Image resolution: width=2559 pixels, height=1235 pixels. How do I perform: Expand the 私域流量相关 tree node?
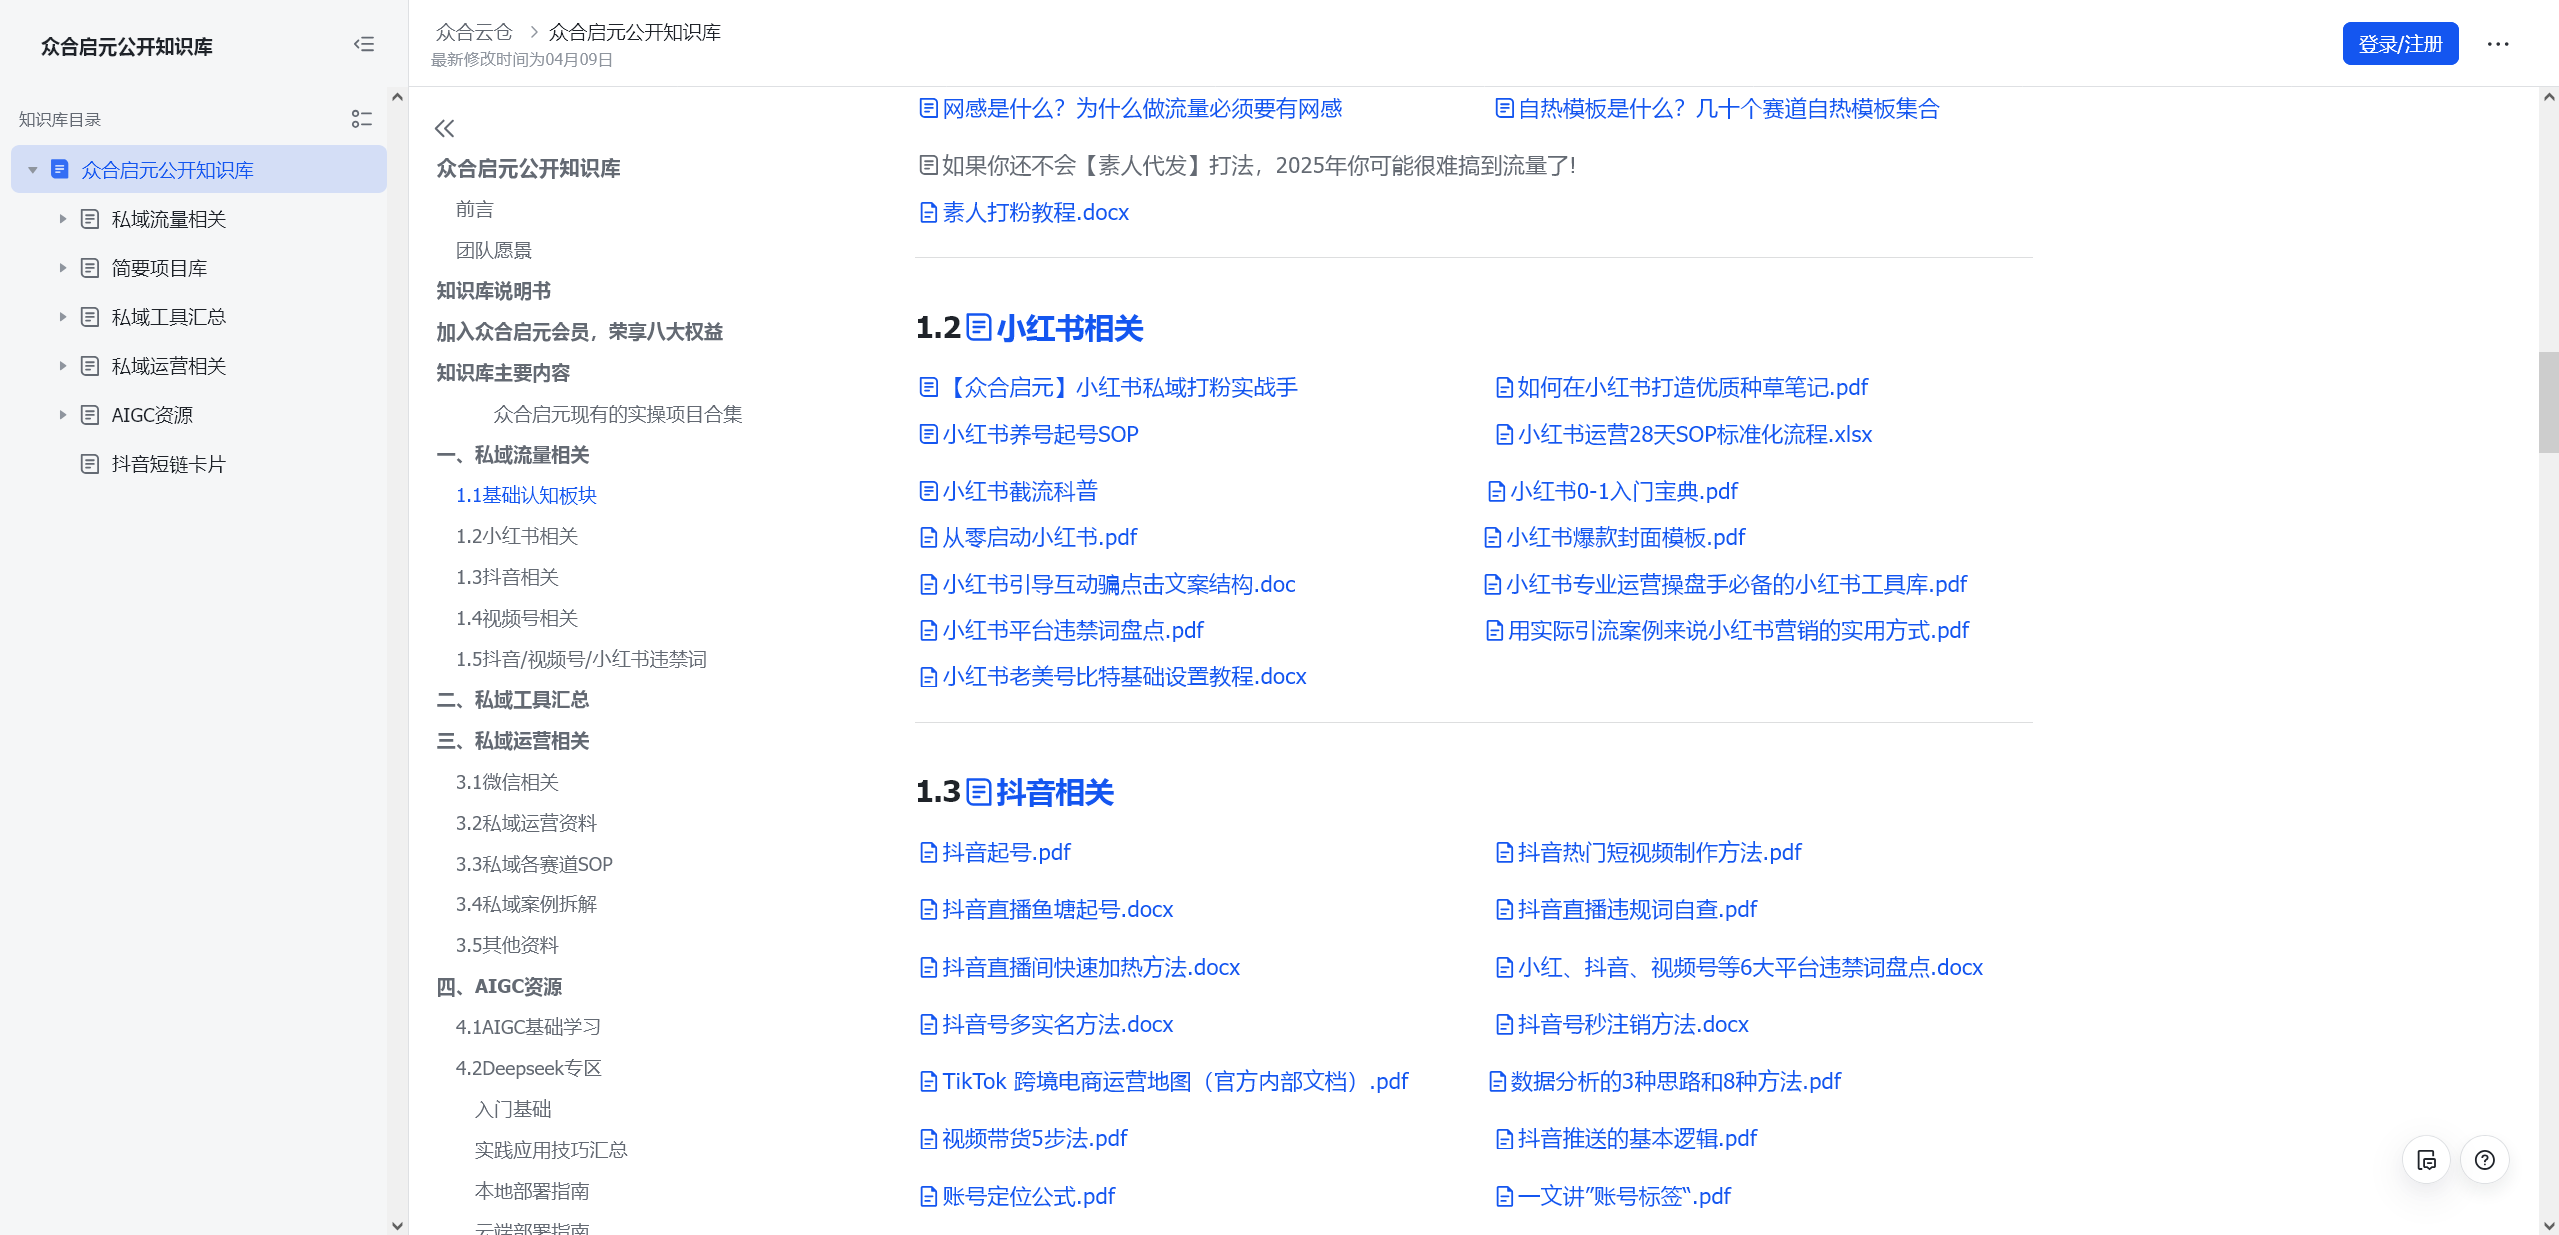62,218
